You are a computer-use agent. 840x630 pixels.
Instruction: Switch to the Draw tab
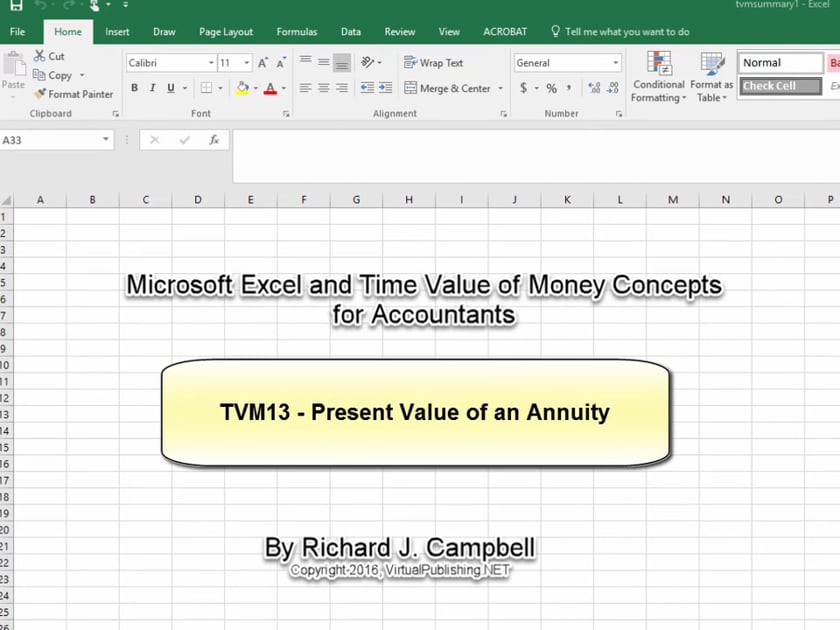click(164, 32)
